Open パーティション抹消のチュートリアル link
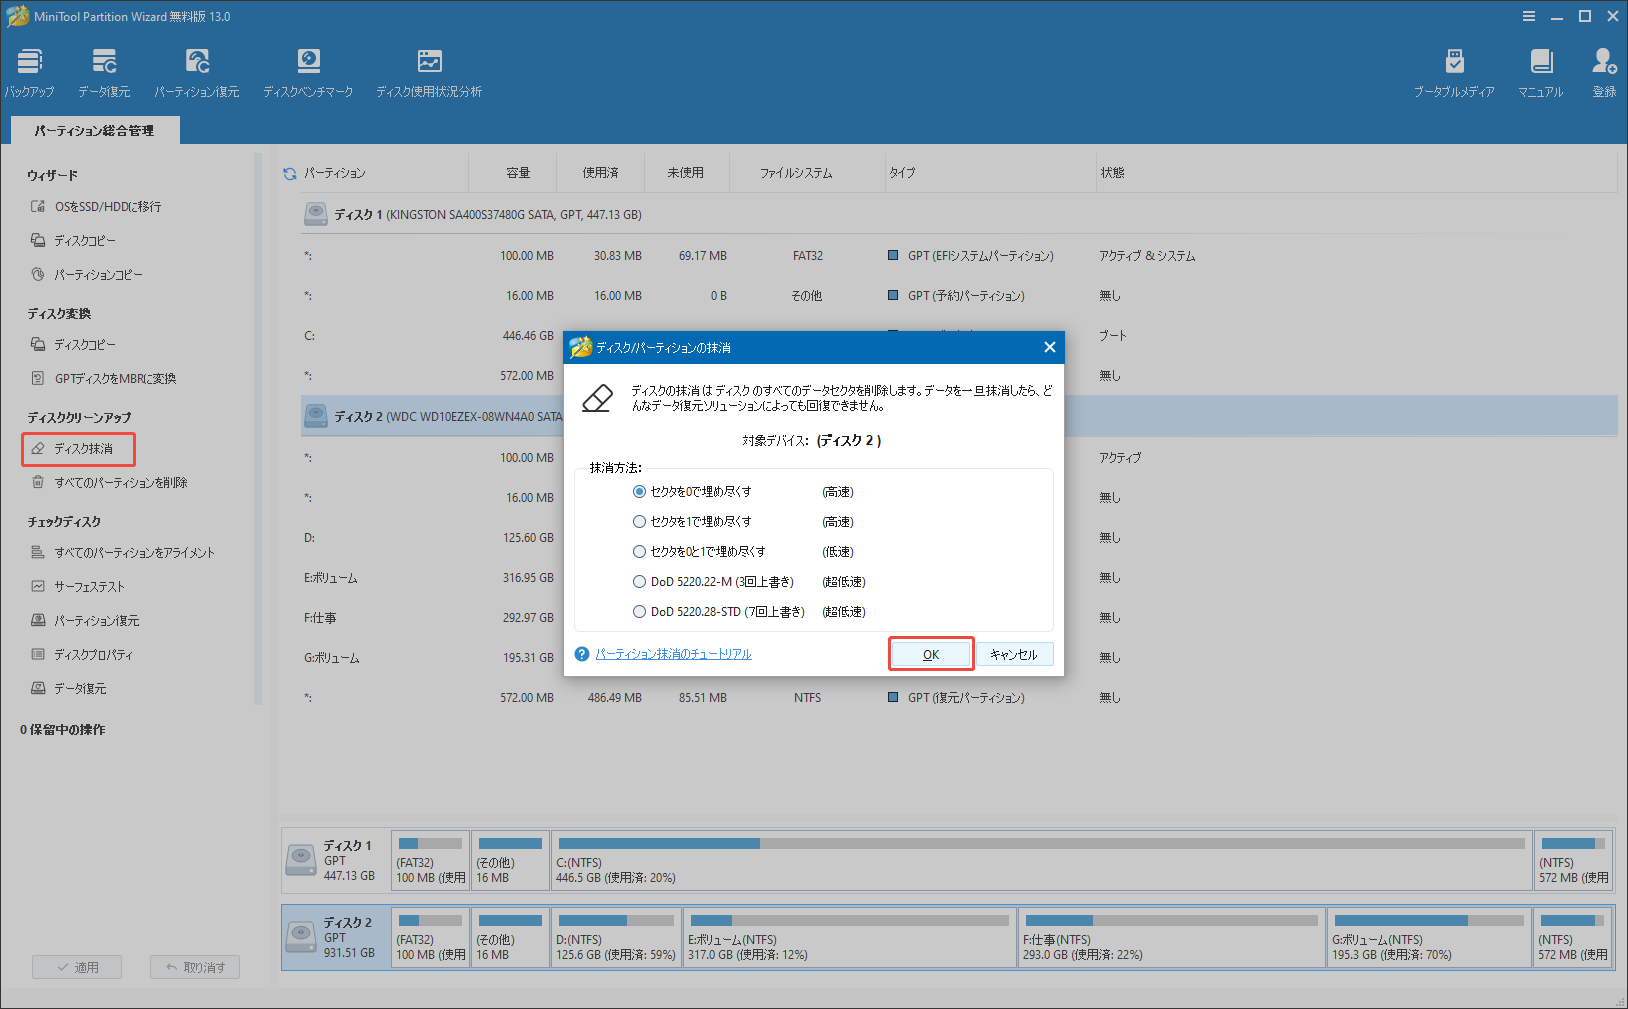Viewport: 1628px width, 1009px height. click(672, 653)
